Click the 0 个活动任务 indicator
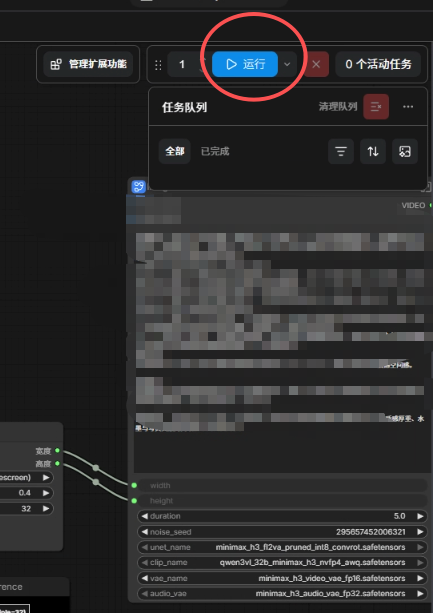433x613 pixels. click(378, 64)
